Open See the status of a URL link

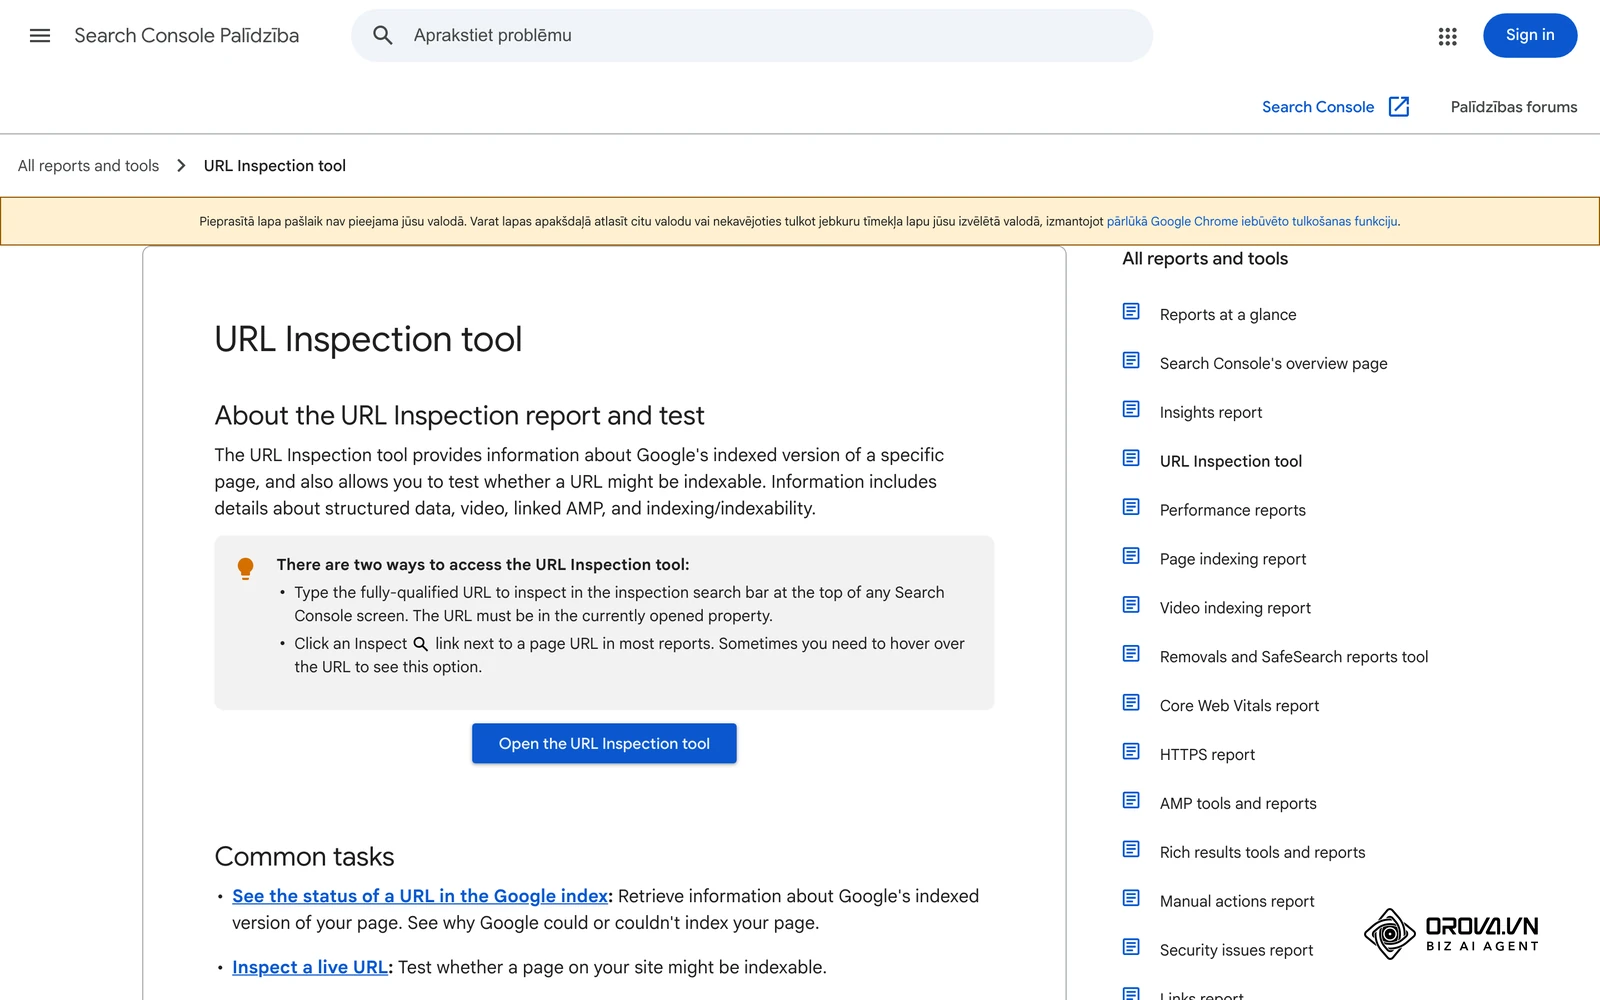[x=420, y=897]
